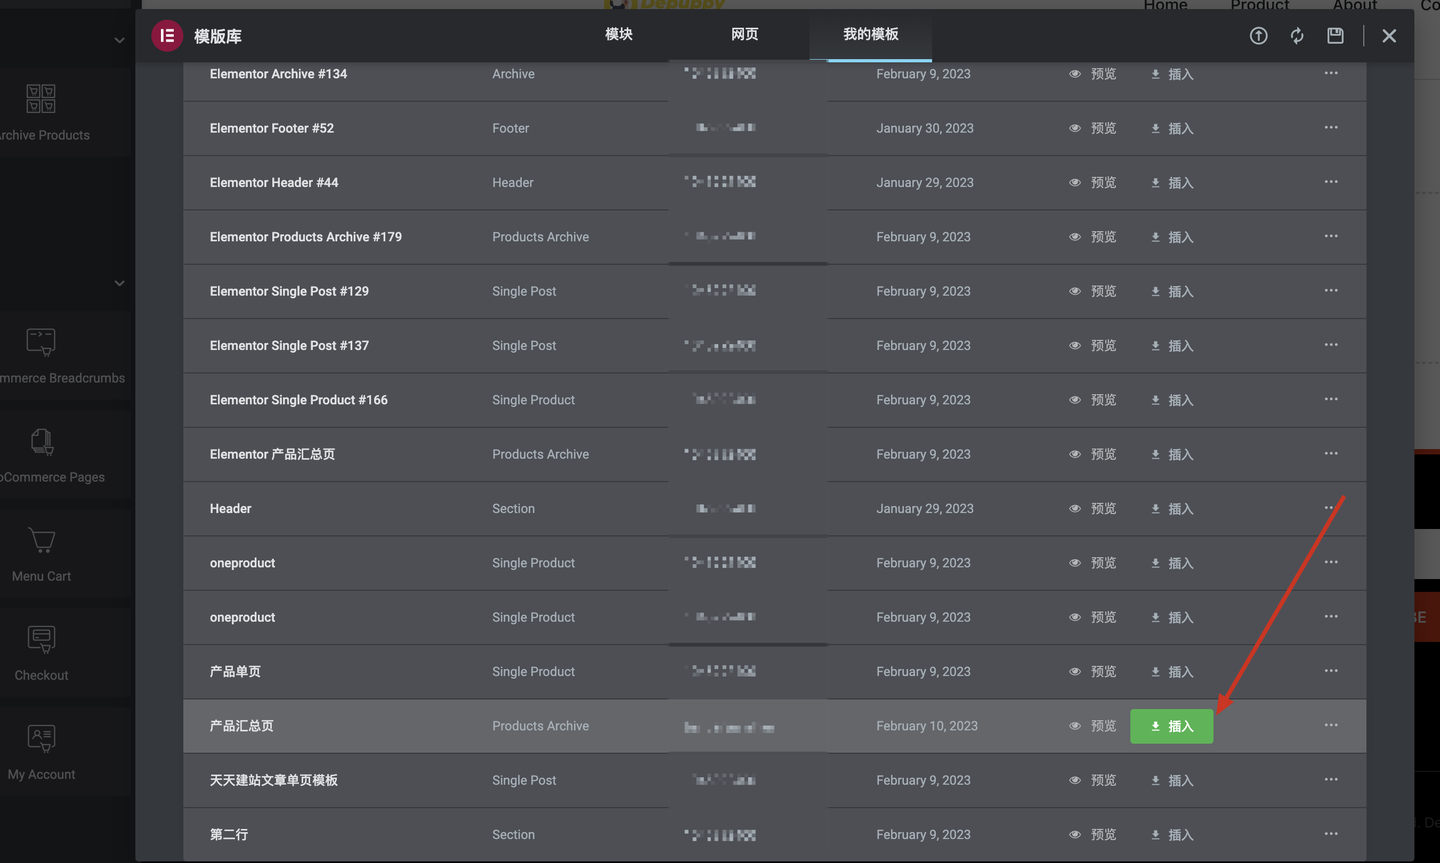This screenshot has width=1440, height=863.
Task: Preview Elementor Single Post #129
Action: click(x=1093, y=291)
